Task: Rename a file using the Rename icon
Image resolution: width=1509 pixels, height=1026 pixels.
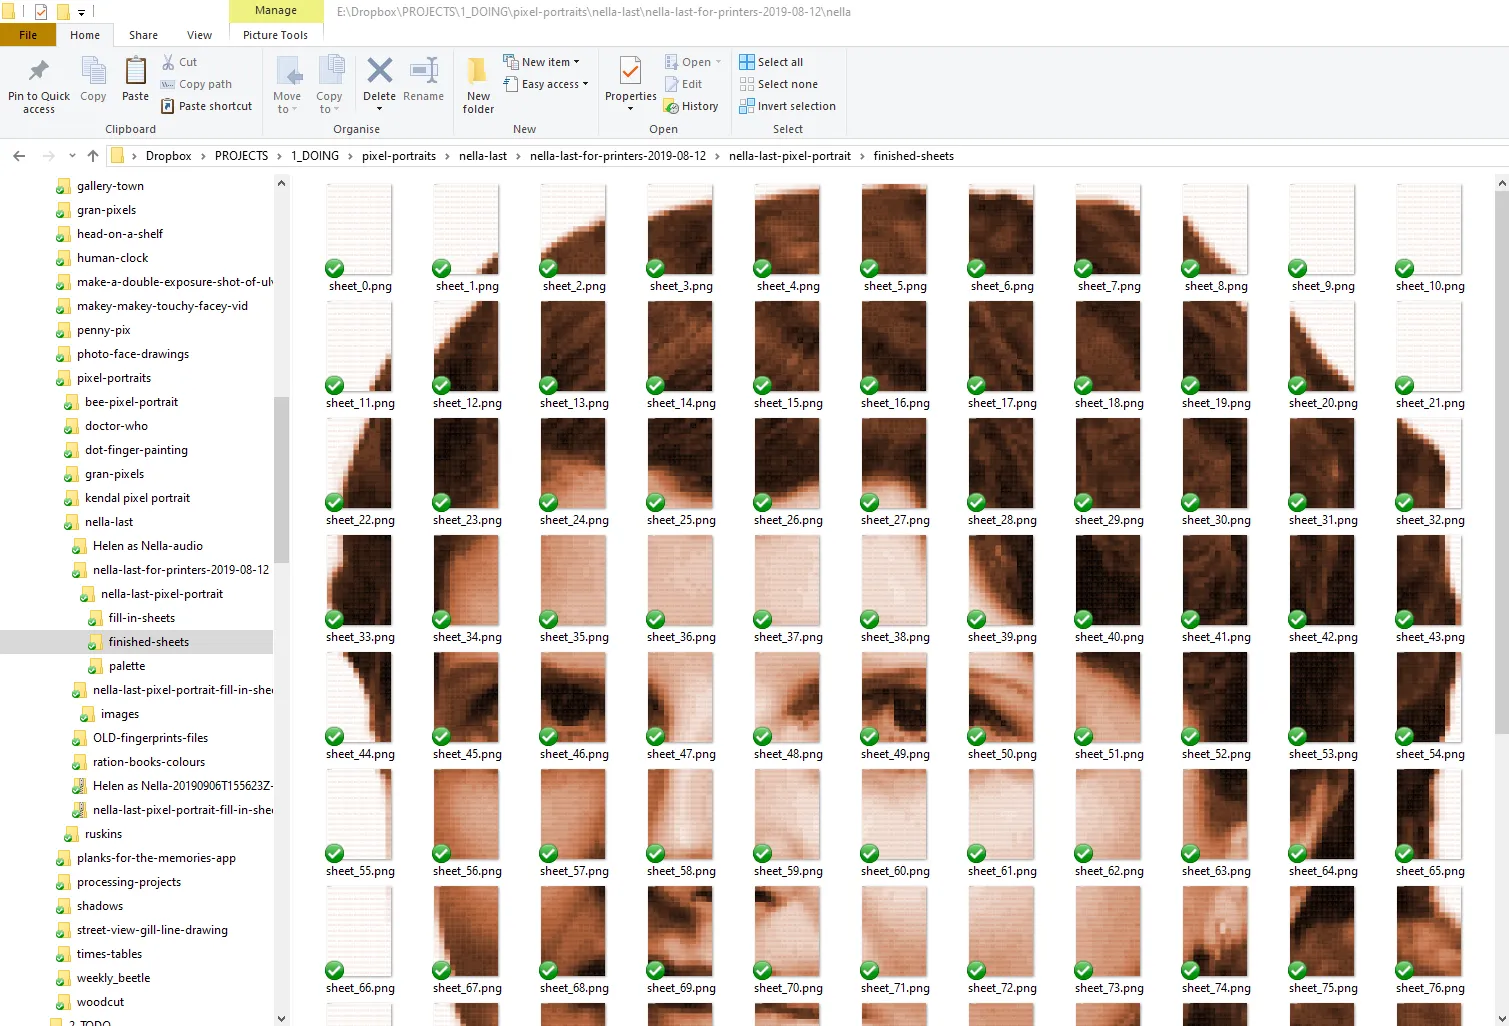Action: click(x=423, y=80)
